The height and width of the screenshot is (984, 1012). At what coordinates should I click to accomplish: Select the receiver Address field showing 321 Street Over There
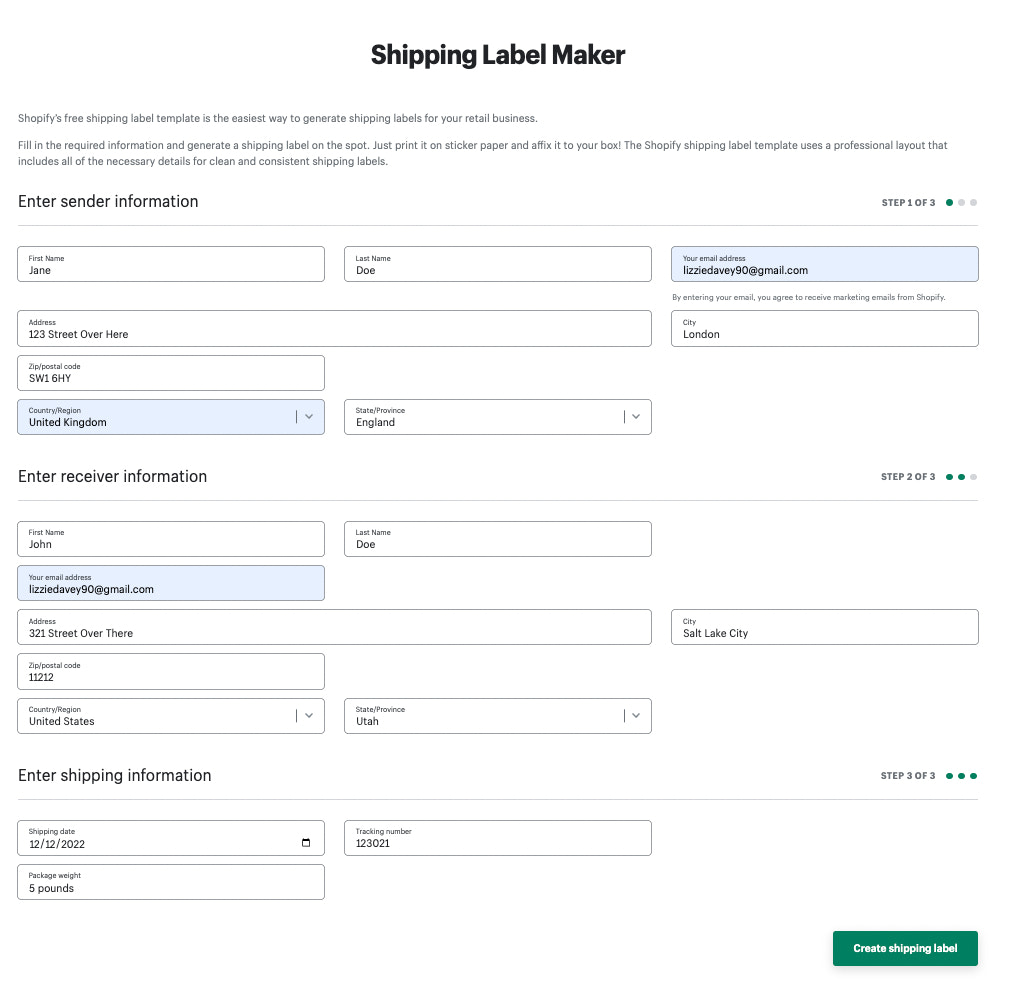[333, 627]
